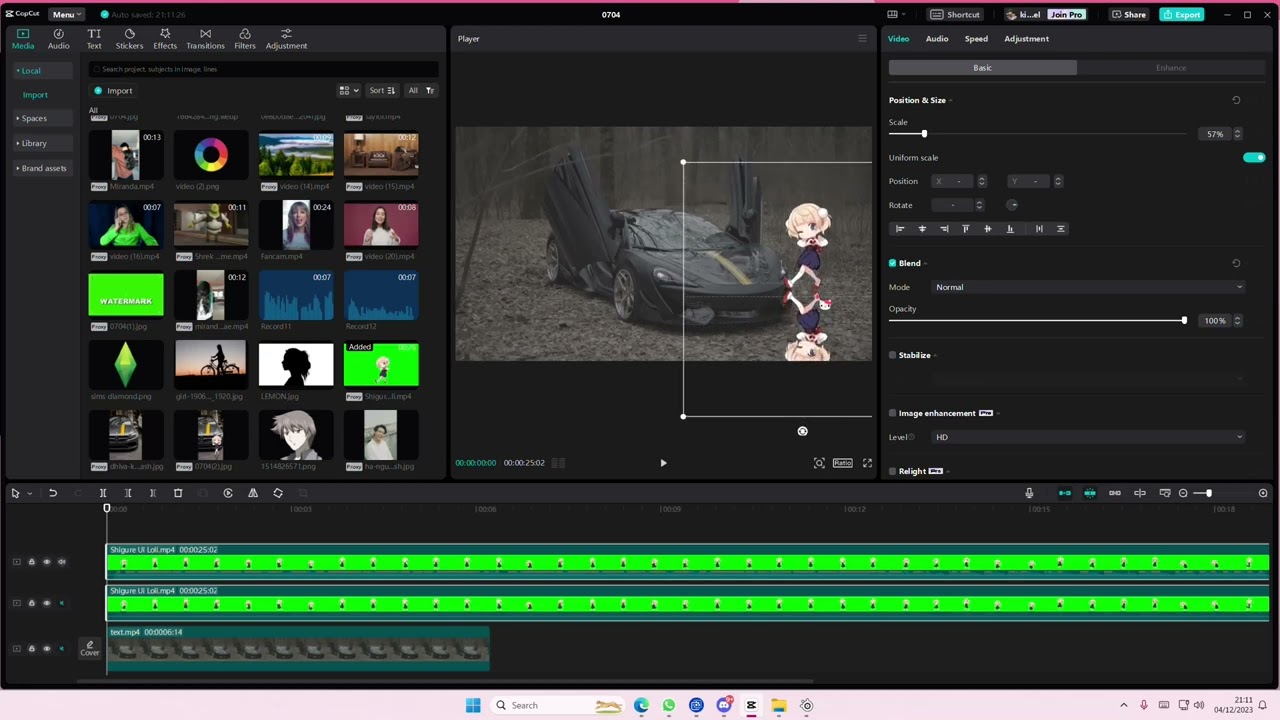Click the align top icon

tap(965, 229)
